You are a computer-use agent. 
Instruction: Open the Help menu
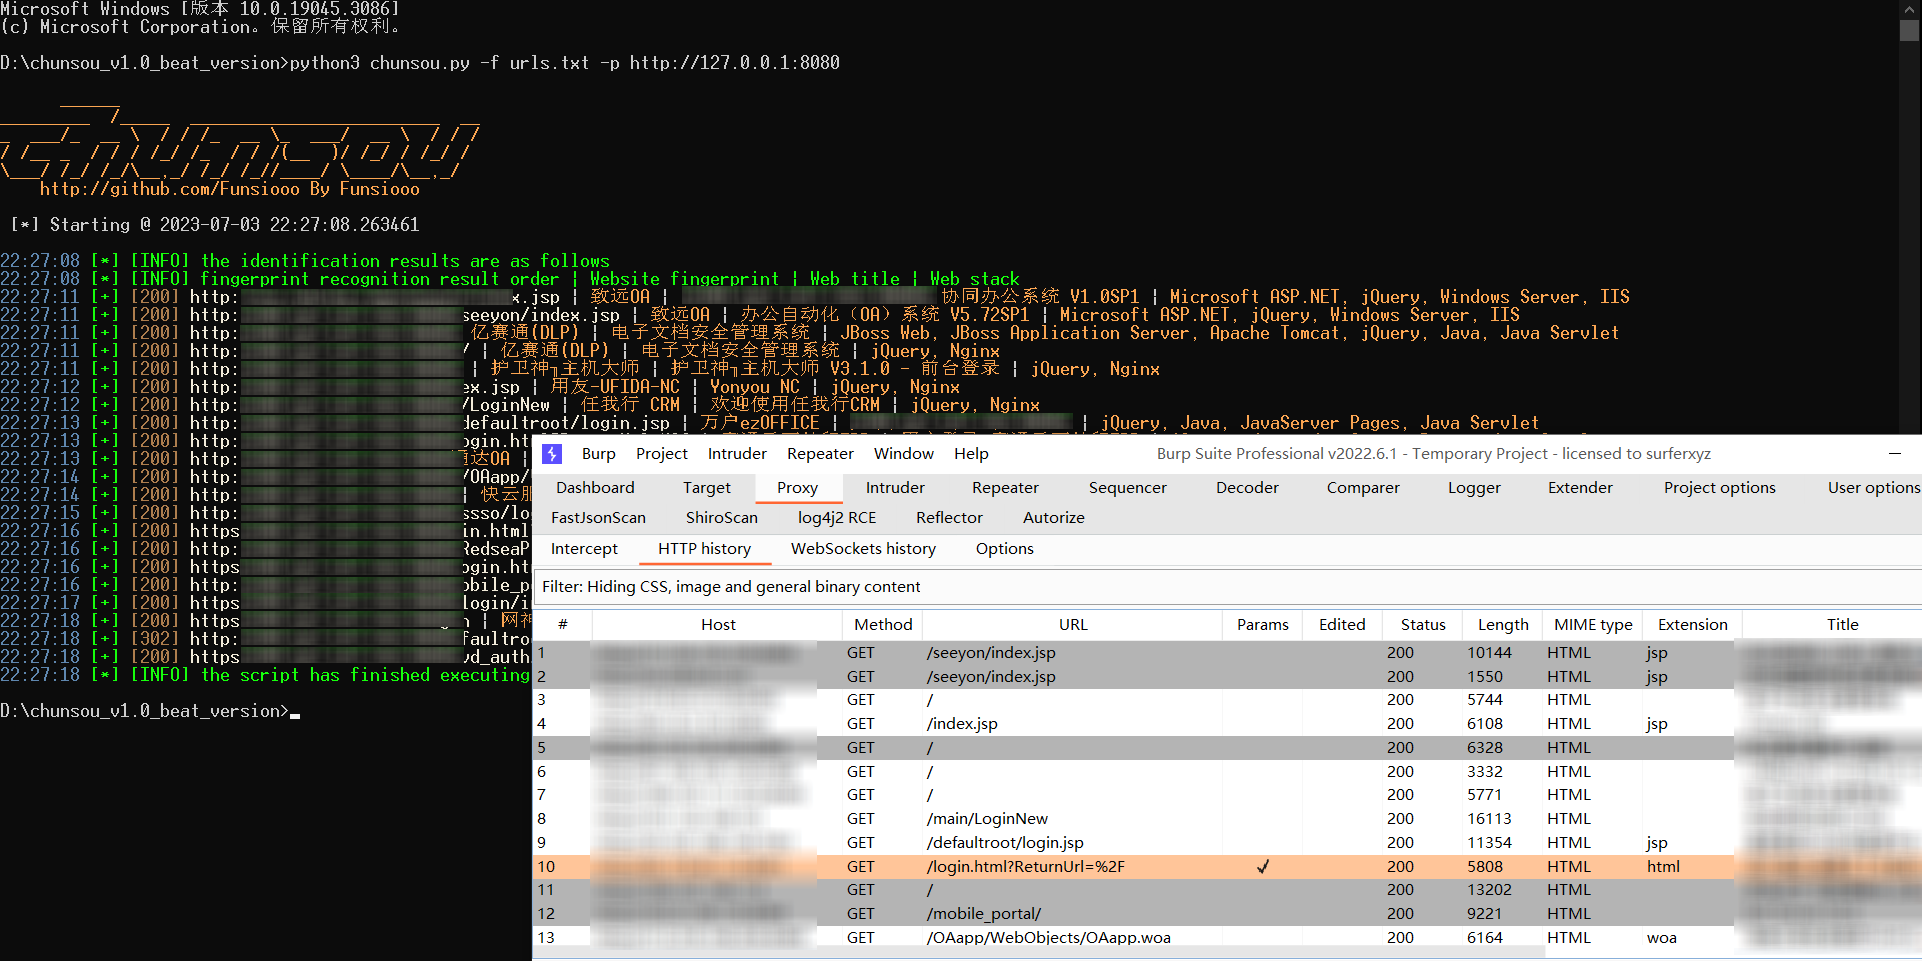pyautogui.click(x=971, y=454)
